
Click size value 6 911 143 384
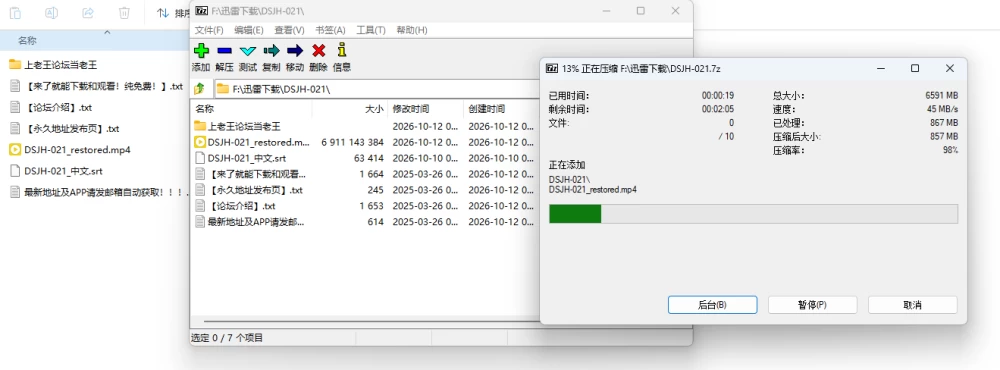353,142
